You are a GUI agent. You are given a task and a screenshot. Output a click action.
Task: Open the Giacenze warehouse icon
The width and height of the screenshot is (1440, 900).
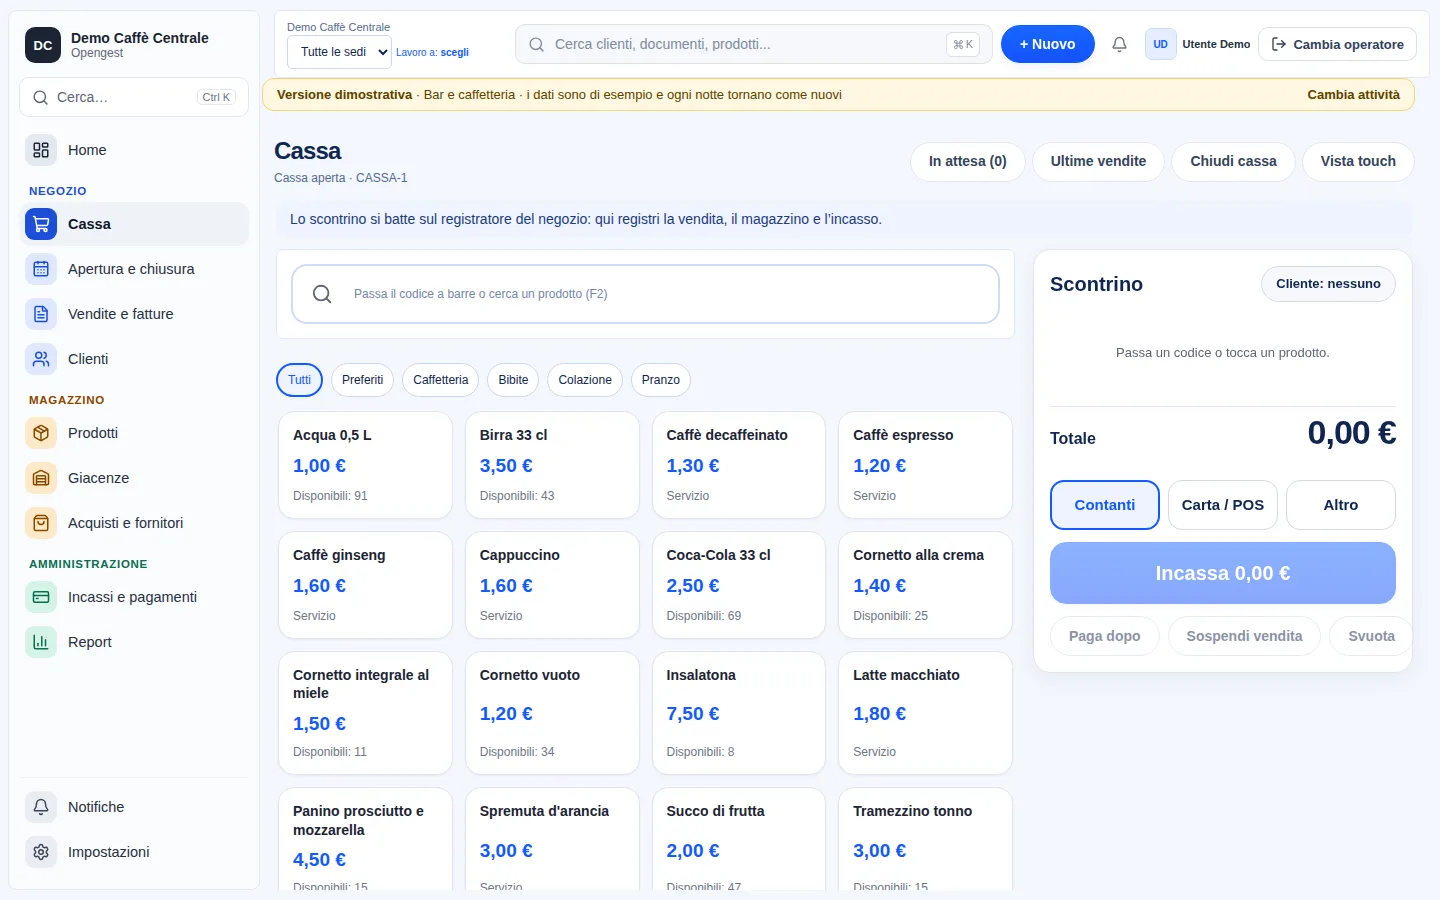point(41,478)
